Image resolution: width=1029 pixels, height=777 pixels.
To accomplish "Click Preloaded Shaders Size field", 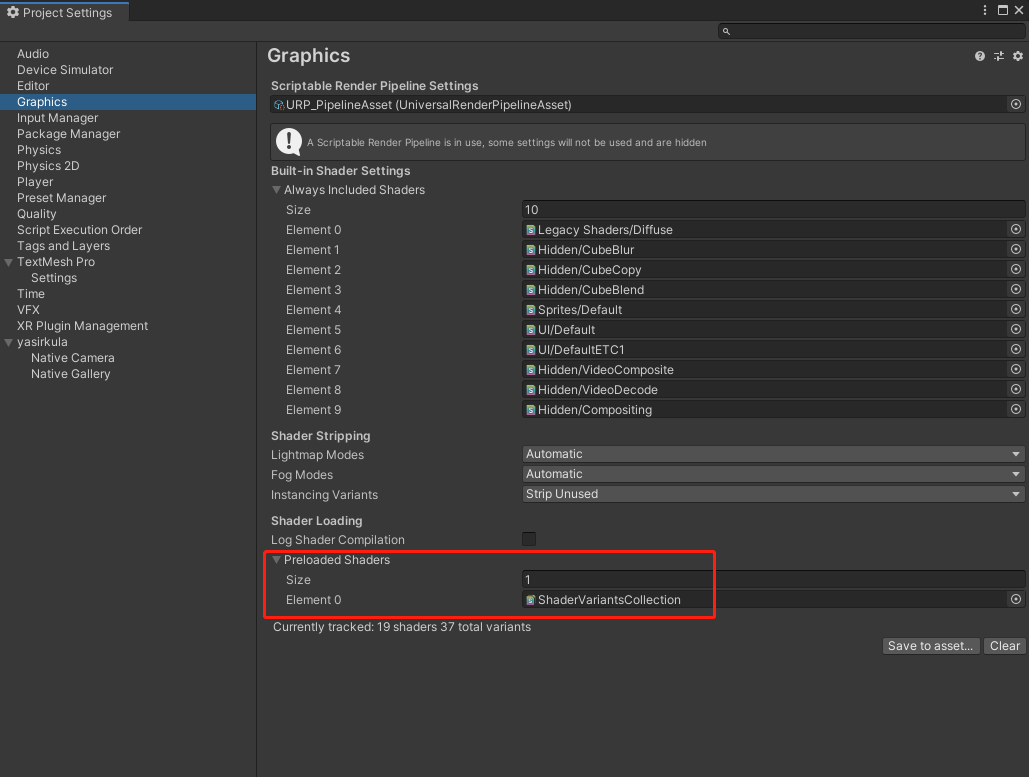I will pos(773,579).
